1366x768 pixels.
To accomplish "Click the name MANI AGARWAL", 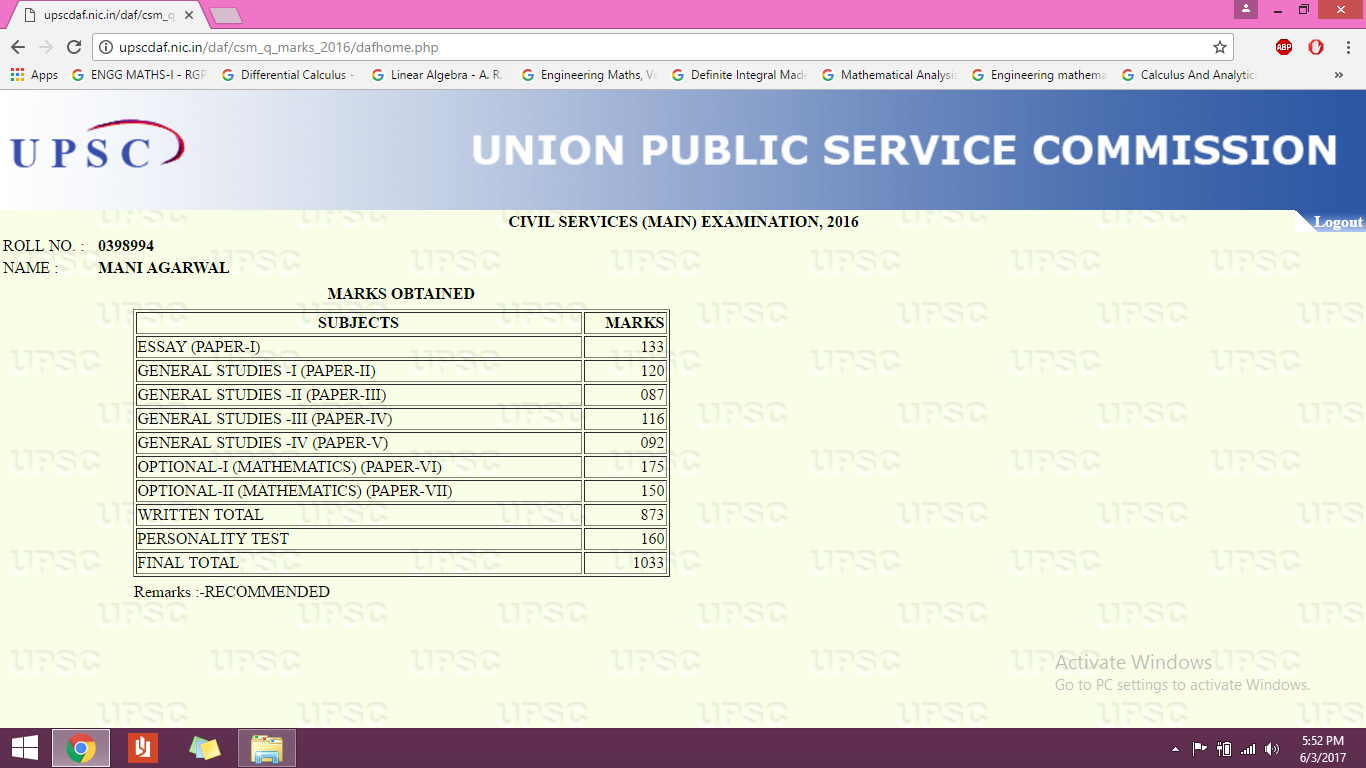I will (164, 268).
